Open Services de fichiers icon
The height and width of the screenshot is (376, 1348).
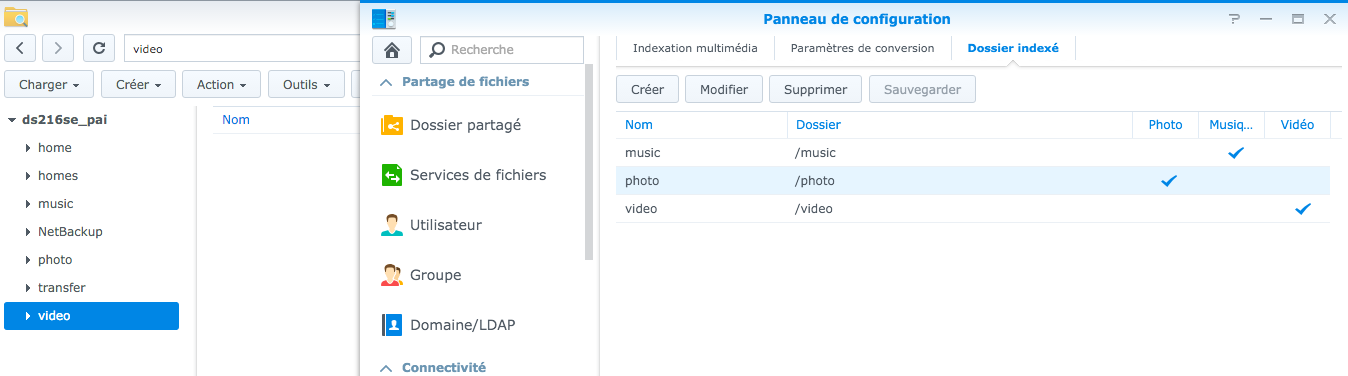point(392,175)
